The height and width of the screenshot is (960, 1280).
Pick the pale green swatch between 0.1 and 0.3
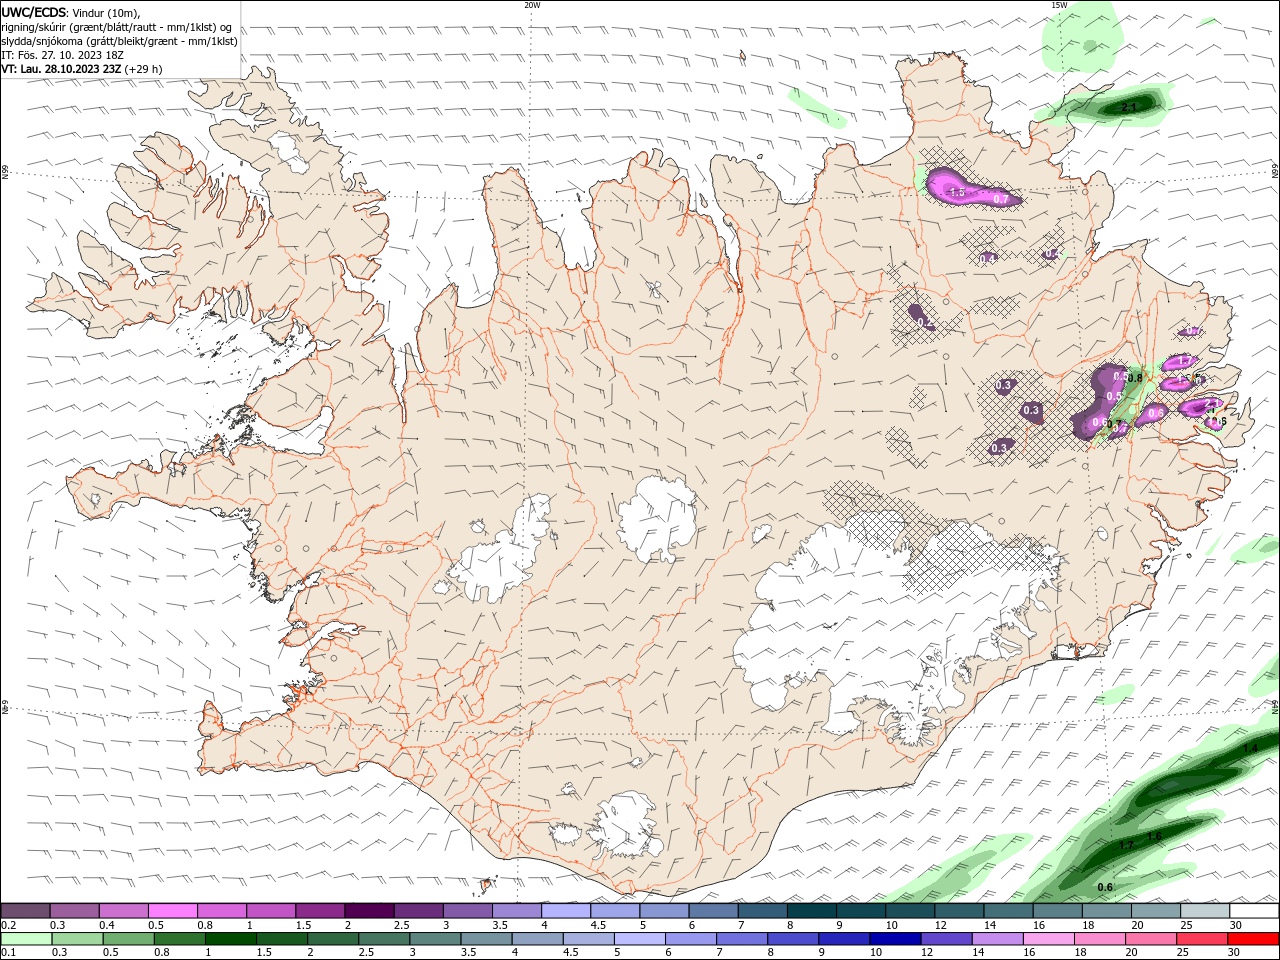[26, 939]
